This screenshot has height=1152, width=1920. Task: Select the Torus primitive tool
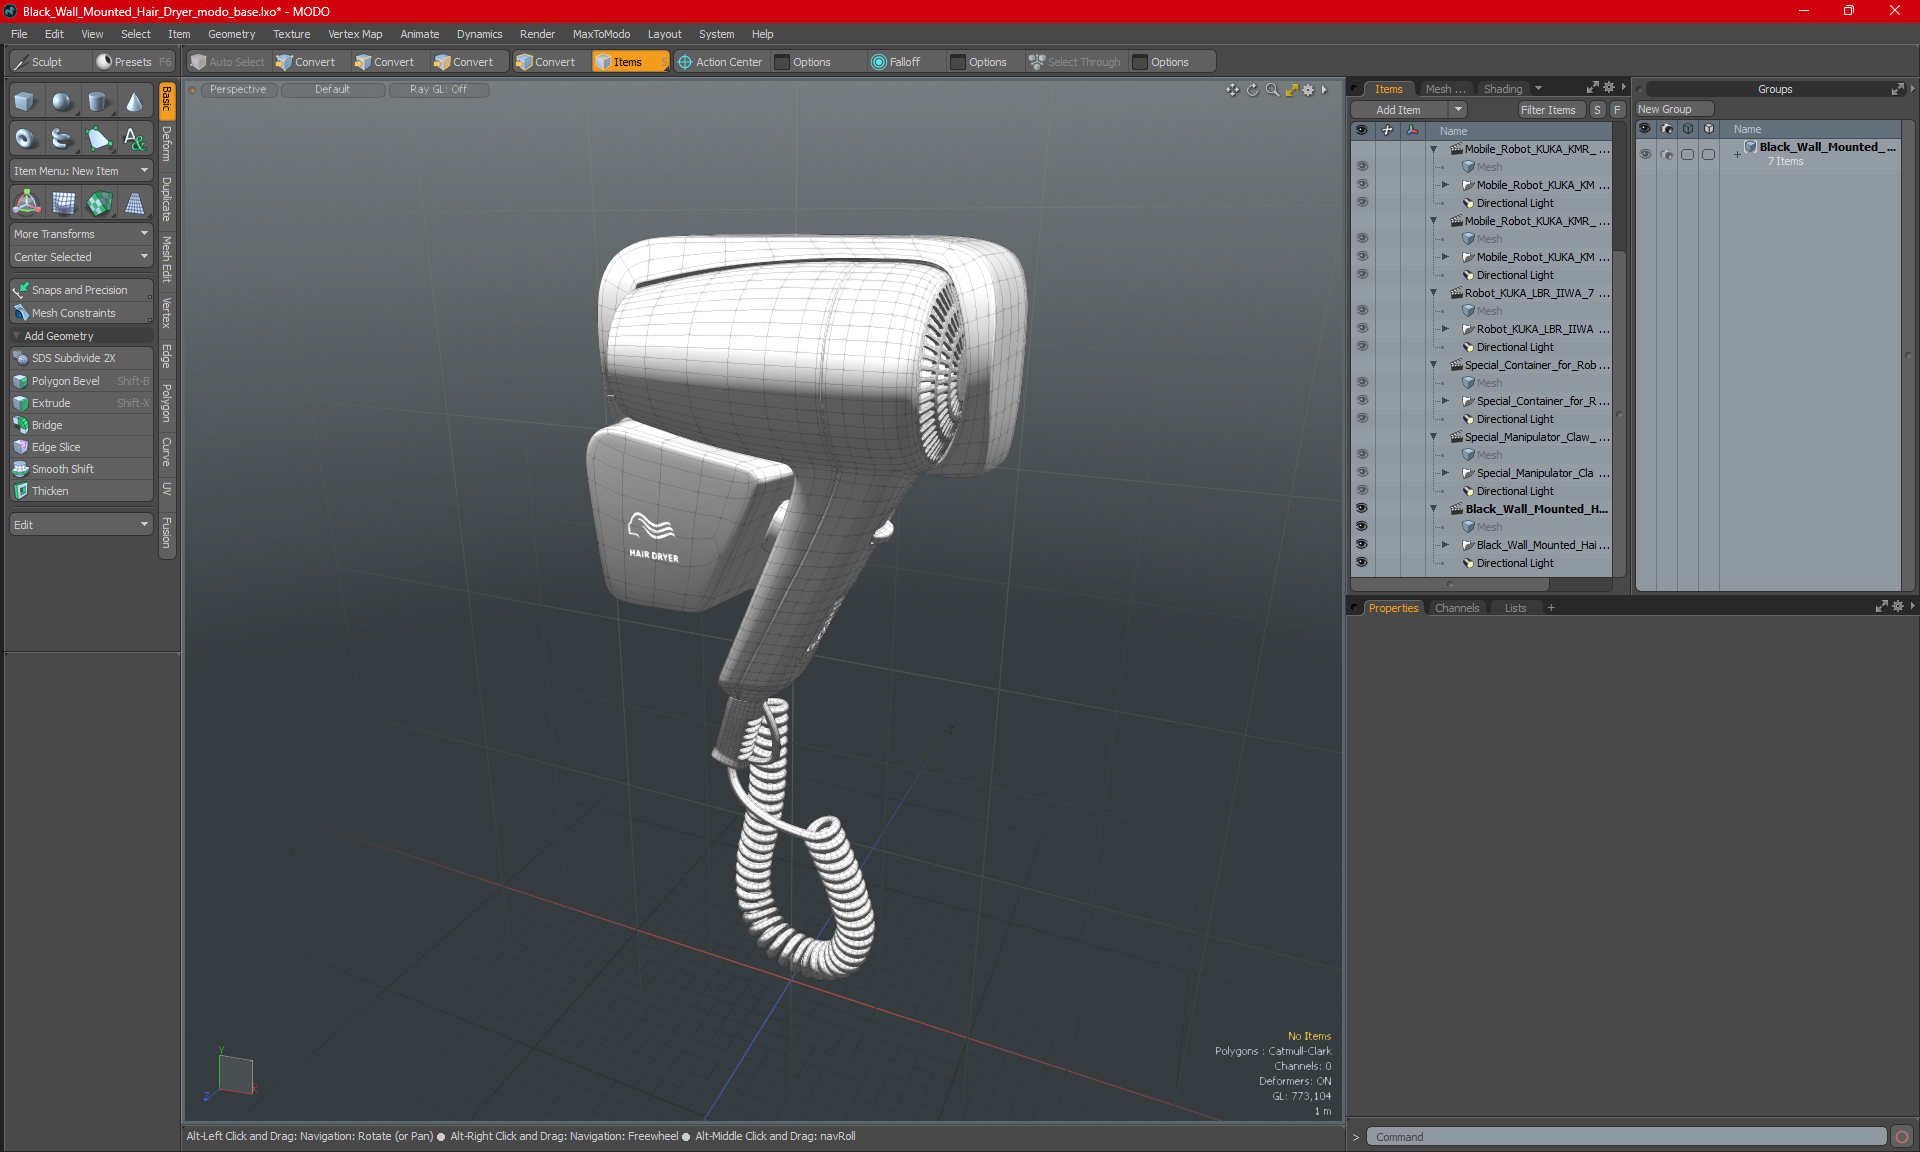[x=25, y=139]
